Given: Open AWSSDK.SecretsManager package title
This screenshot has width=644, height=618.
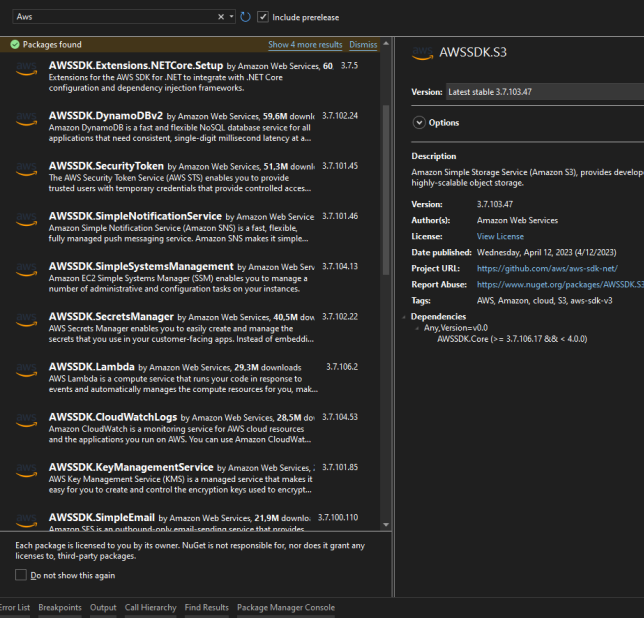Looking at the screenshot, I should coord(111,316).
